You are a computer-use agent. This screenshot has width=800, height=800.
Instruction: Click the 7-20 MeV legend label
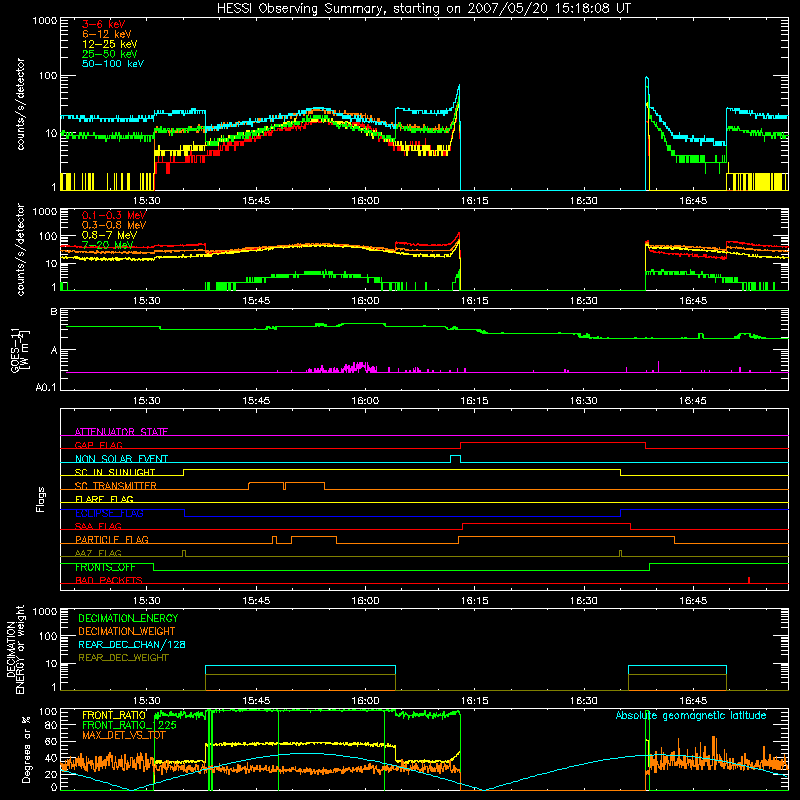(107, 245)
